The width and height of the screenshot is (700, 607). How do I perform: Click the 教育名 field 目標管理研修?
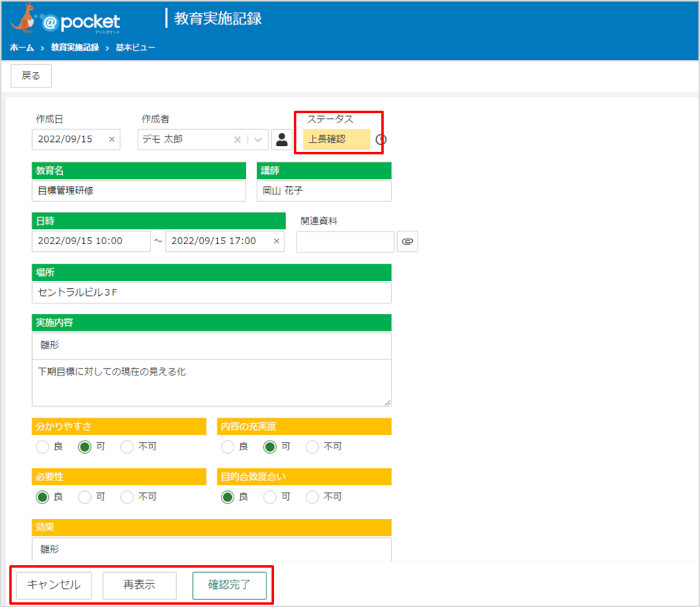[x=139, y=191]
